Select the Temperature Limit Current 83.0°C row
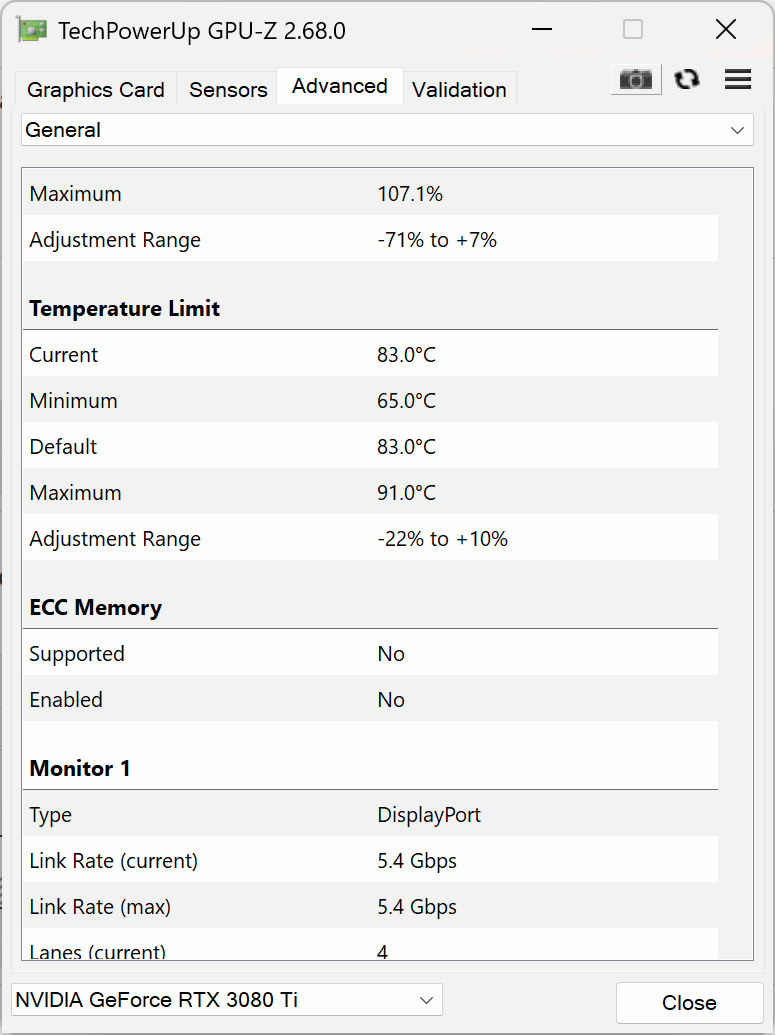This screenshot has height=1035, width=775. click(x=370, y=355)
